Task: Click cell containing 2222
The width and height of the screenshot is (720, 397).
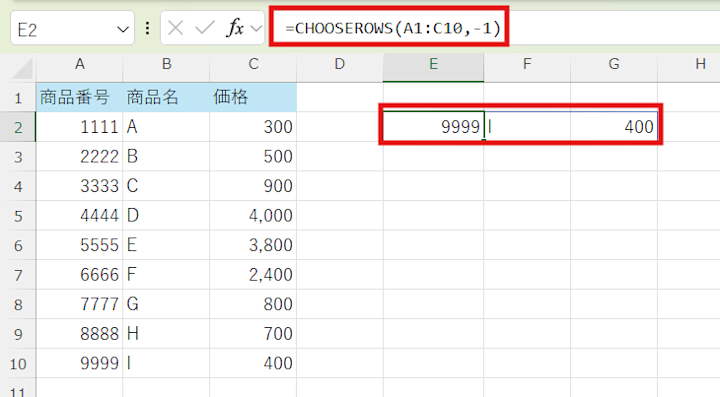Action: 79,157
